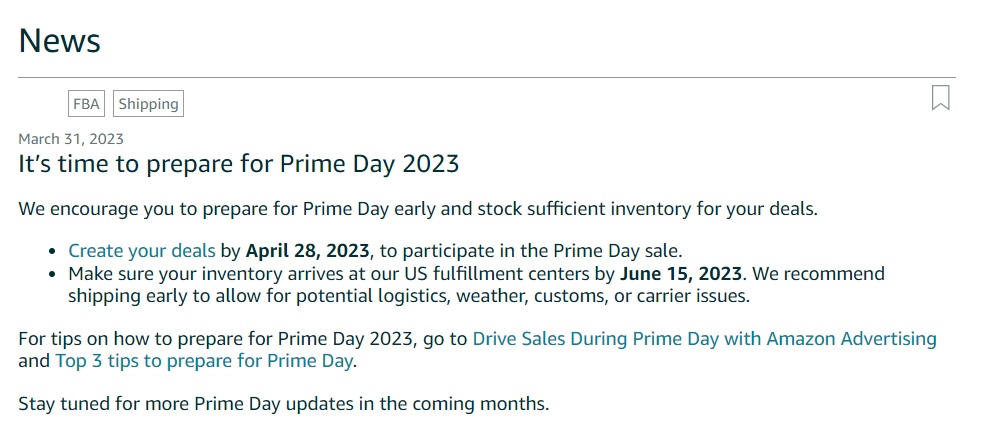The image size is (989, 428).
Task: Click the Prime Day 2023 article headline
Action: click(x=239, y=163)
